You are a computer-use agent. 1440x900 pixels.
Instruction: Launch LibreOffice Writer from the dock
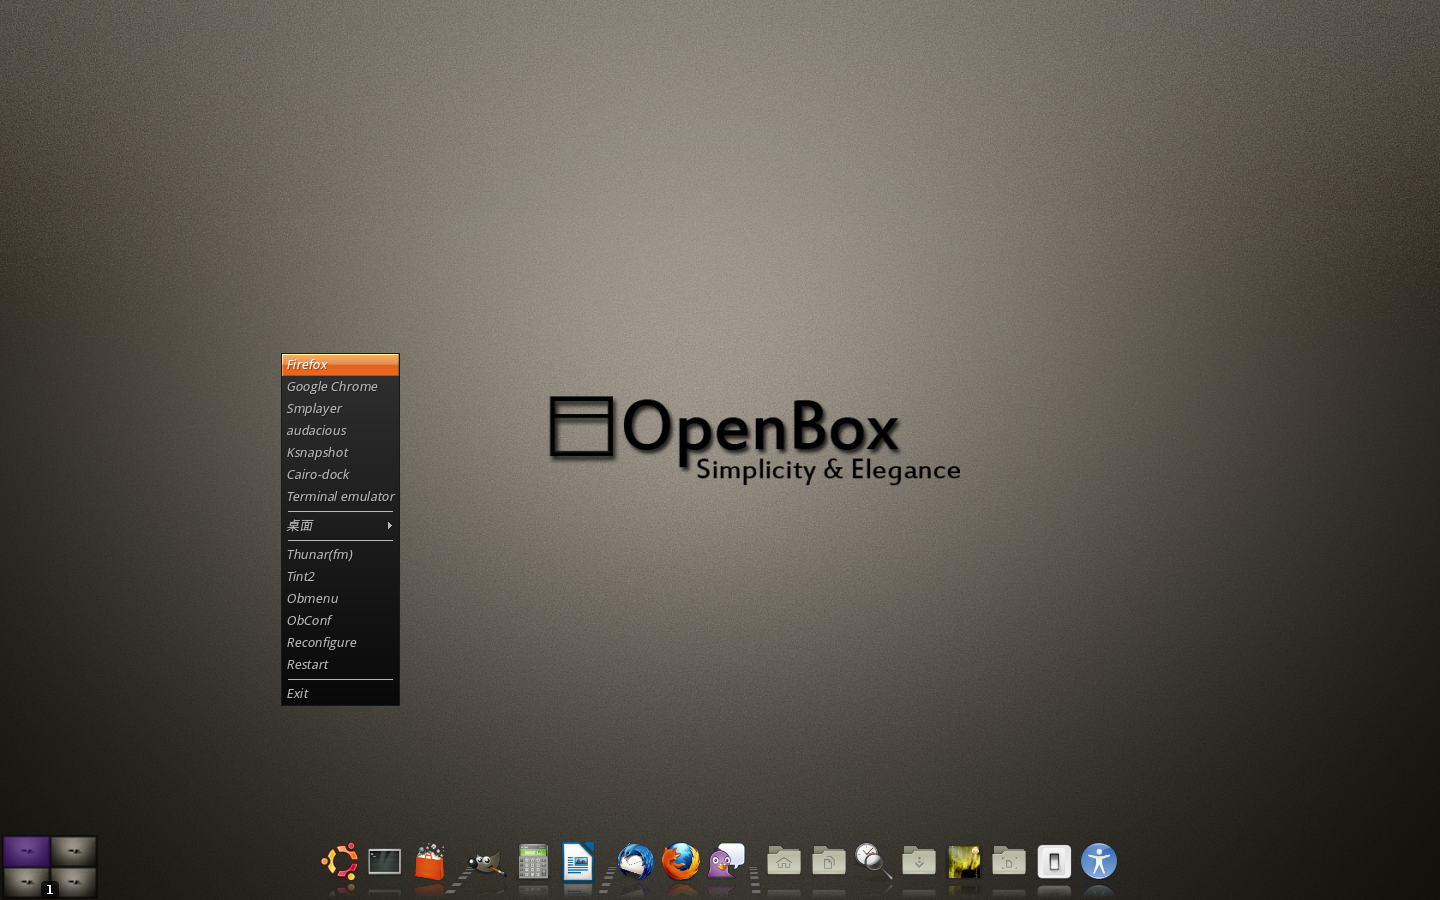(x=578, y=861)
